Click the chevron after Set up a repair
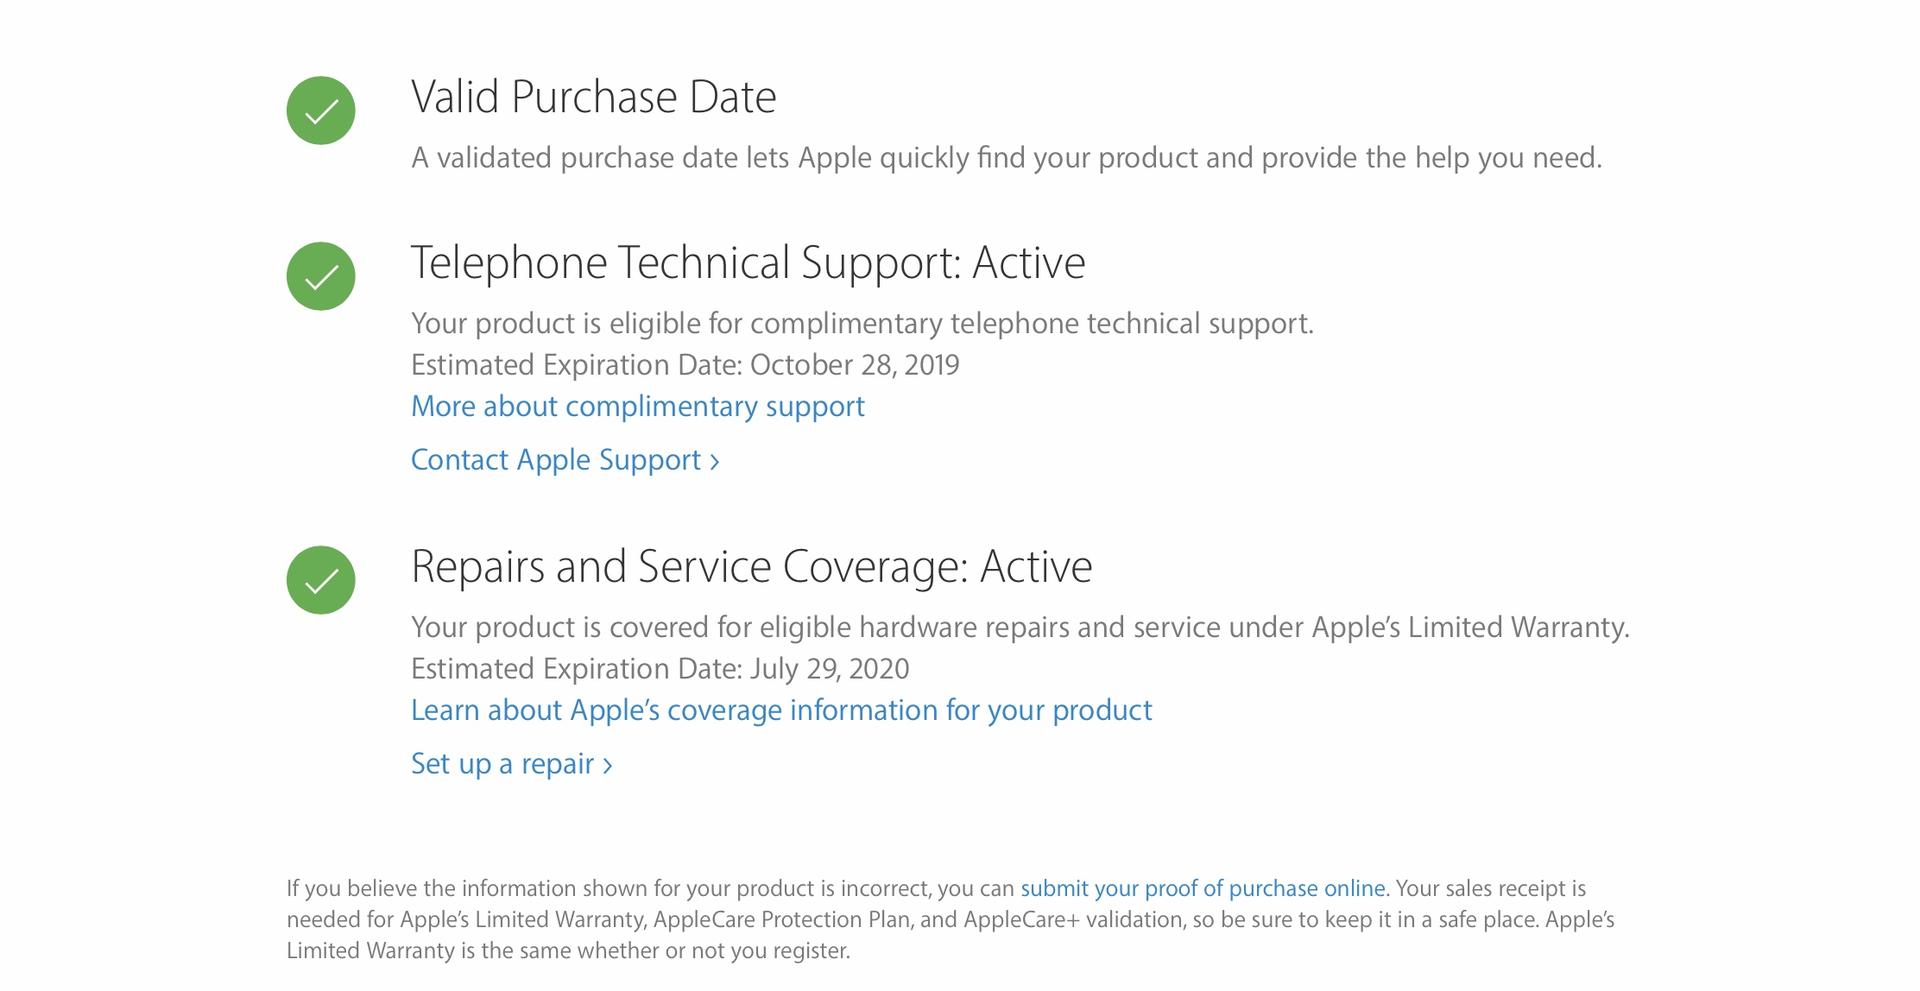The image size is (1920, 991). [607, 766]
